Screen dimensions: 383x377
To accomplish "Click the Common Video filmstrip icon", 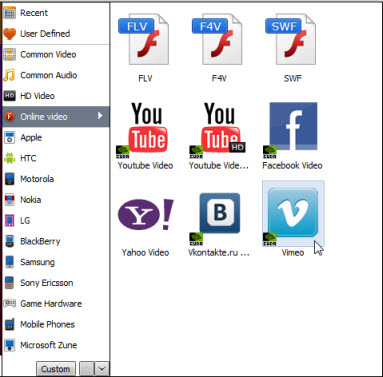I will 10,54.
